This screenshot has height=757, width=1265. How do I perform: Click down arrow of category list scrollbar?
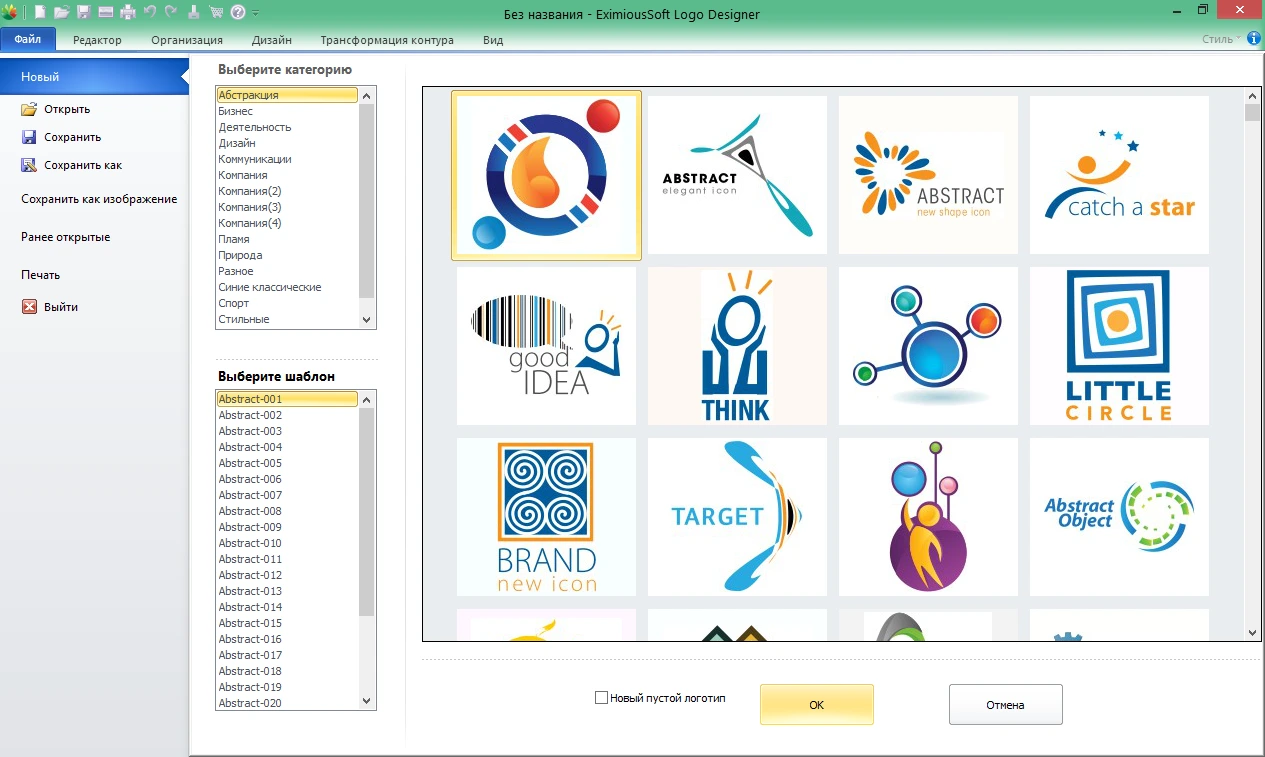click(x=366, y=320)
